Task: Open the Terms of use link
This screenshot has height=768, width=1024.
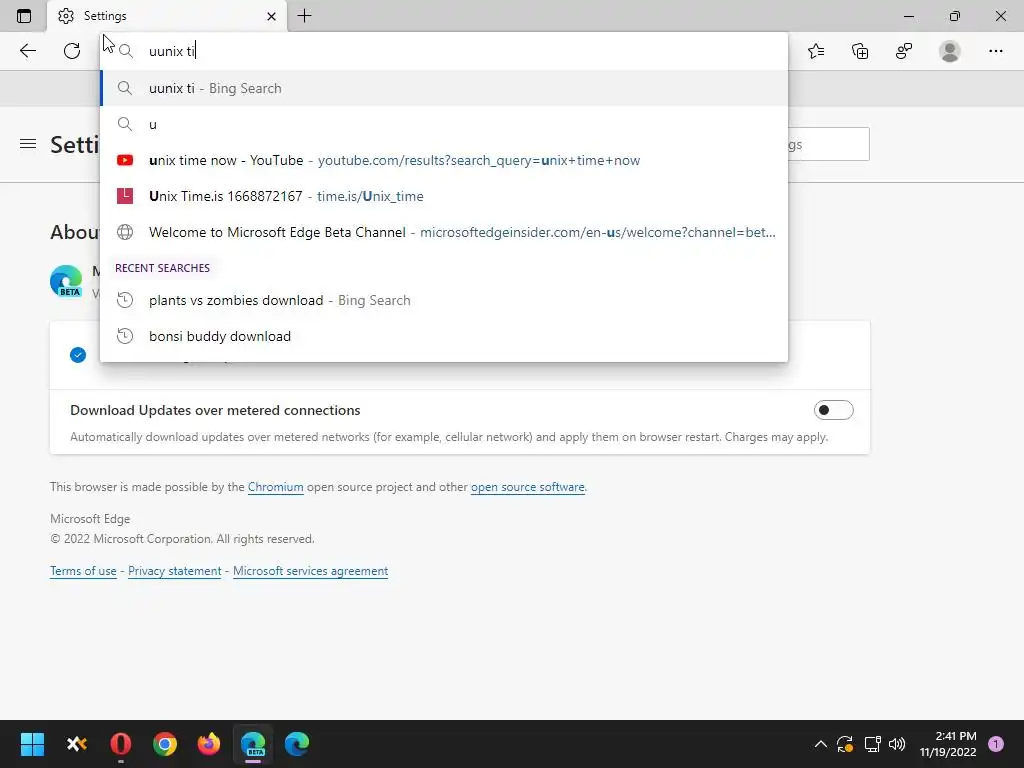Action: [83, 571]
